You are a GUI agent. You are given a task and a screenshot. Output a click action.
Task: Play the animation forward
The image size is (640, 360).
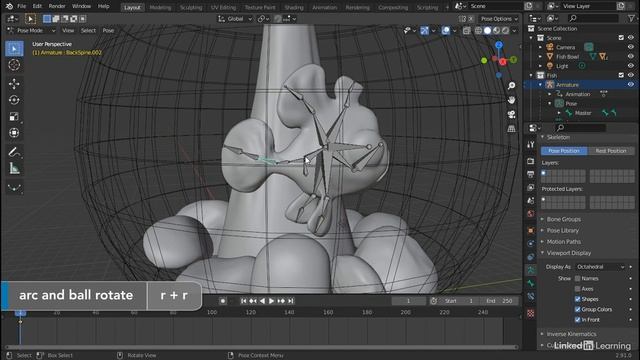coord(271,301)
